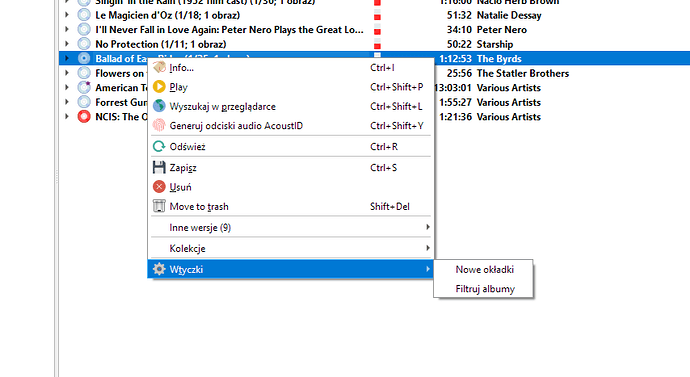Select Move to trash entry
The image size is (690, 377).
[291, 206]
